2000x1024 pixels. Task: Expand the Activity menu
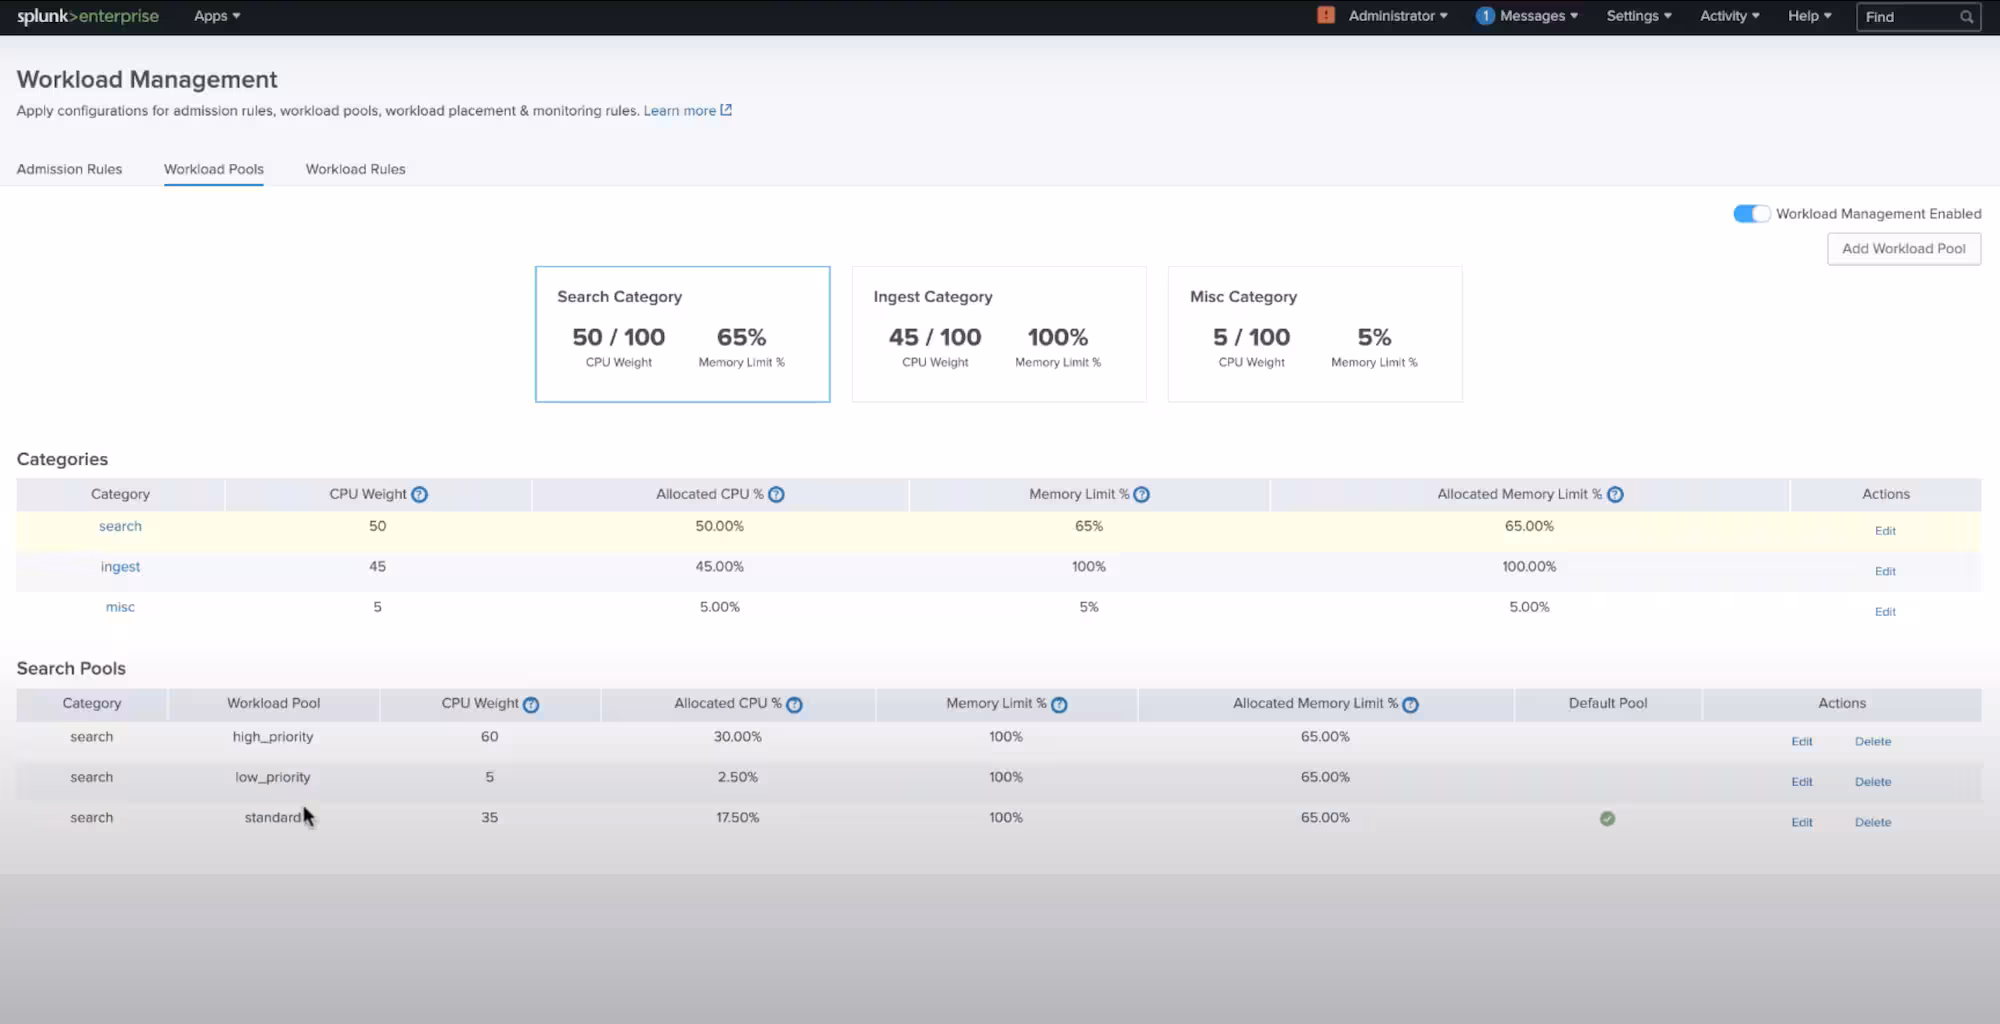(x=1728, y=16)
